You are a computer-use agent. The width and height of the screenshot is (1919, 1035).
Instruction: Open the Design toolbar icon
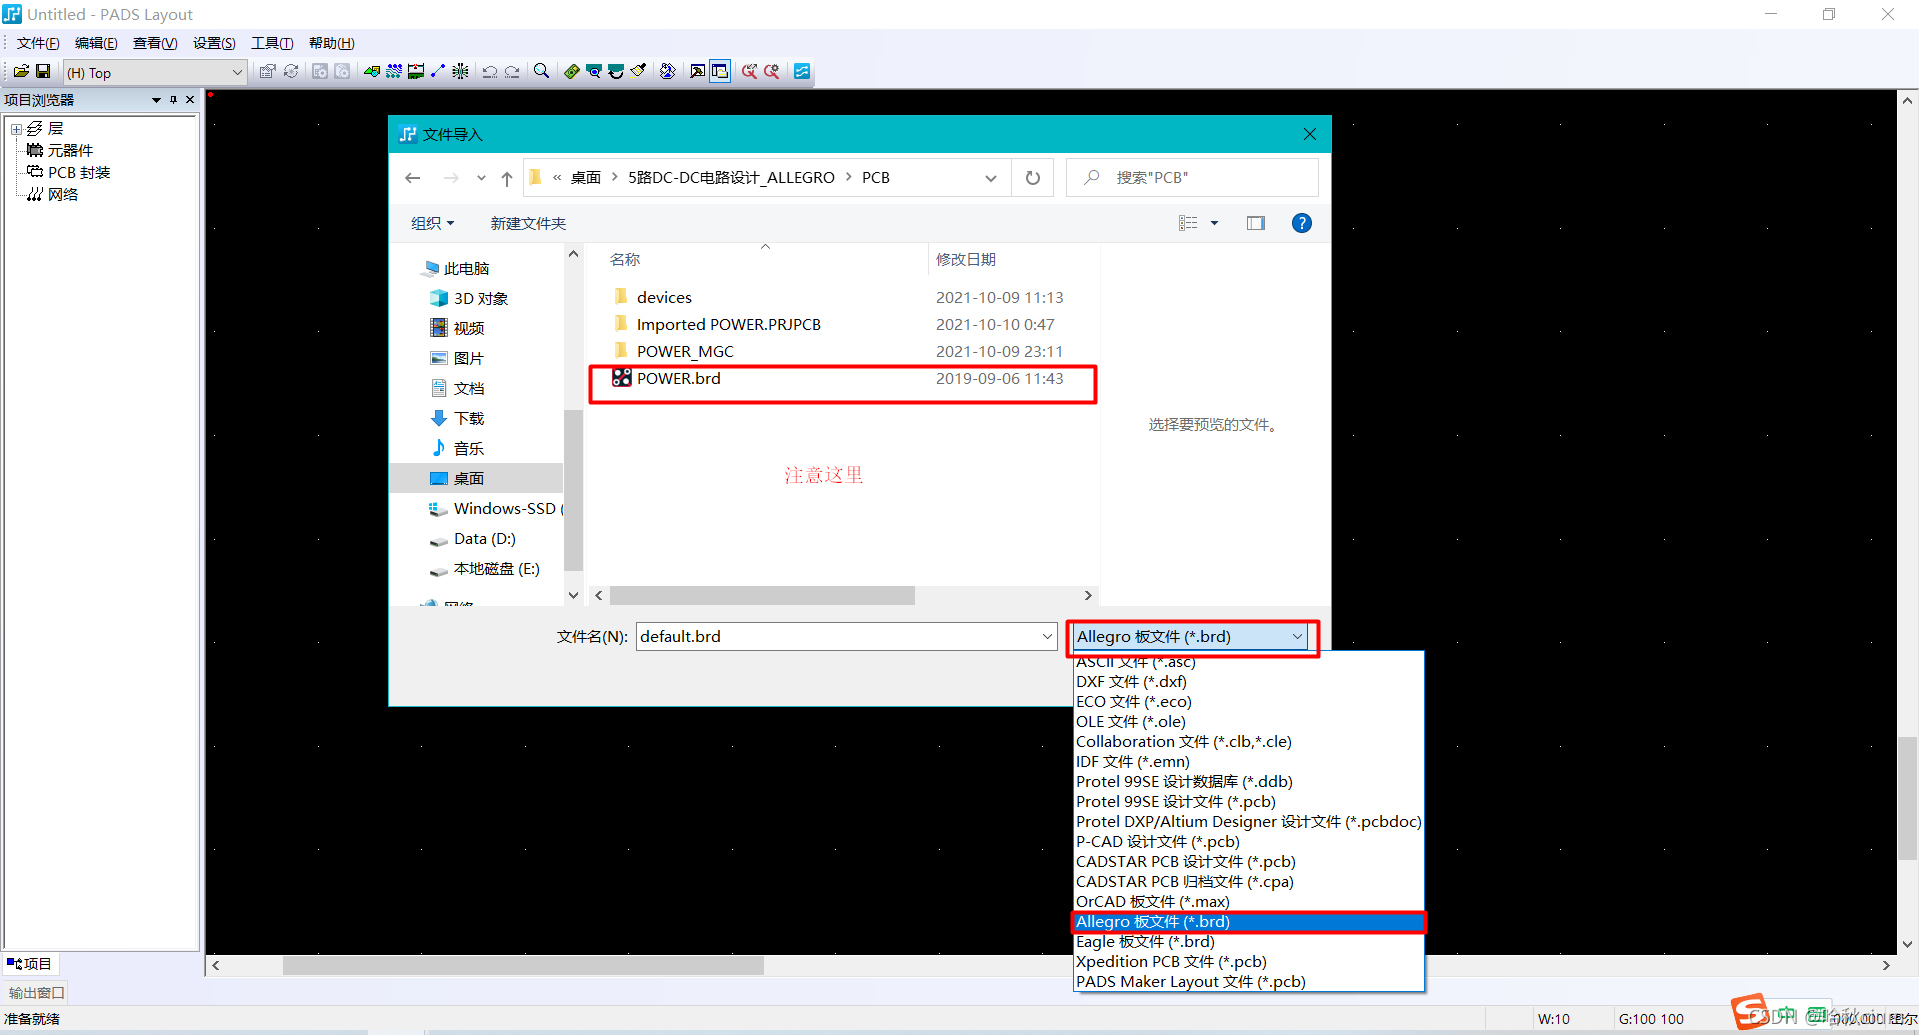(394, 71)
